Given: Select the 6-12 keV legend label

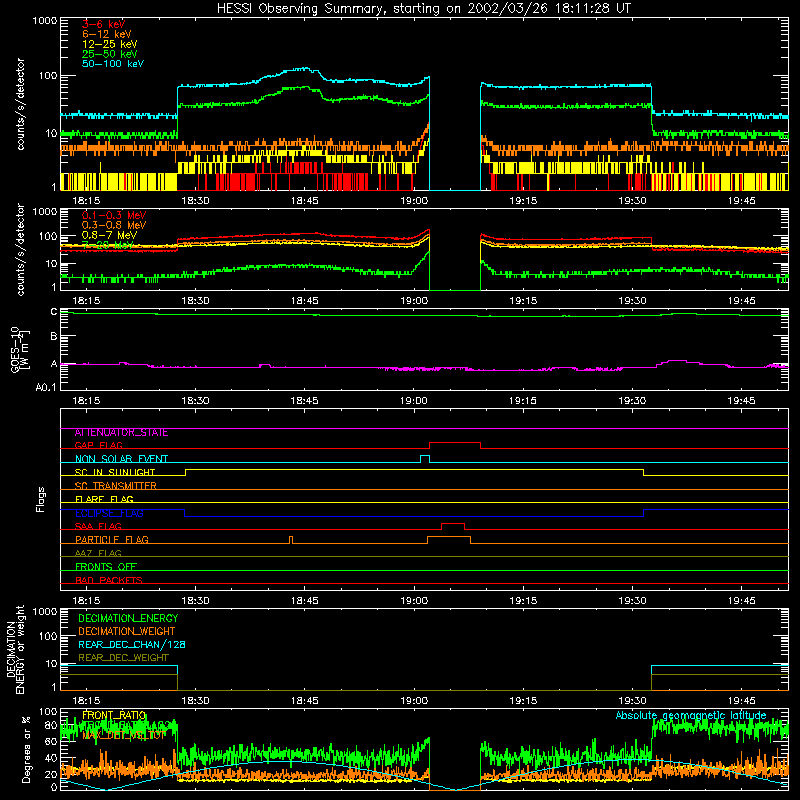Looking at the screenshot, I should coord(107,34).
